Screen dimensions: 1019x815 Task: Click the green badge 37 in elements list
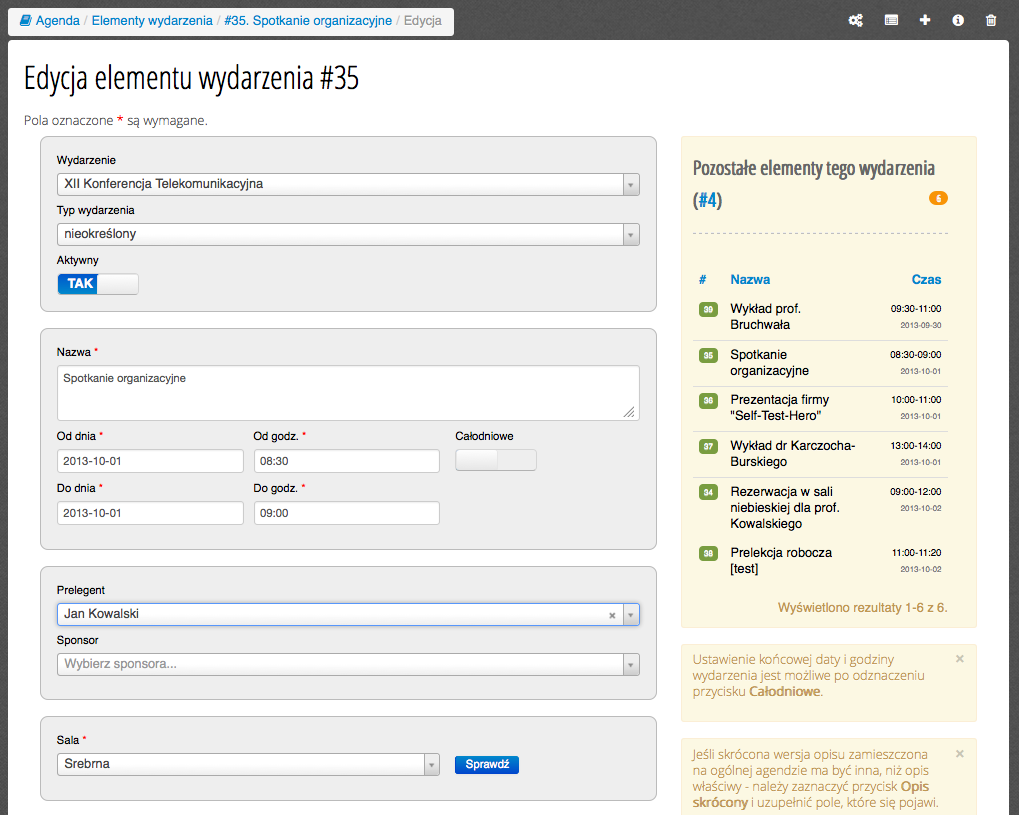coord(708,446)
